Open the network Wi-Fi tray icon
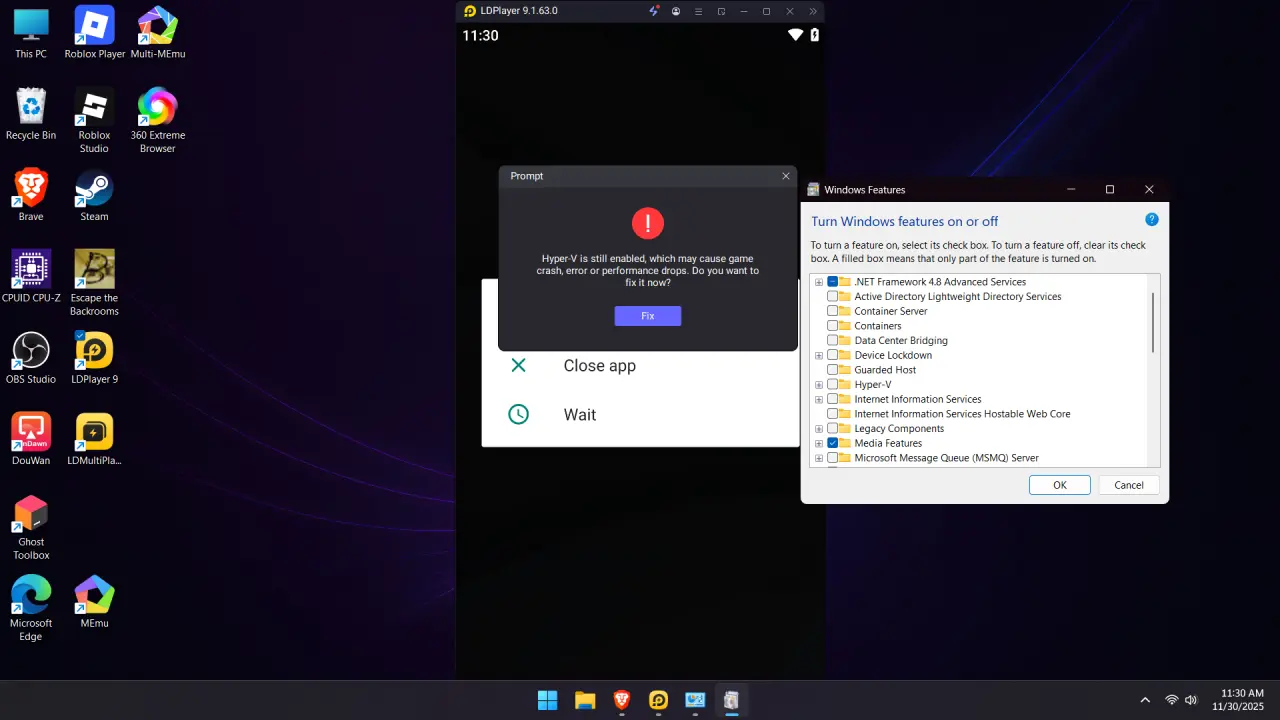Screen dimensions: 1280x720 [x=1172, y=700]
